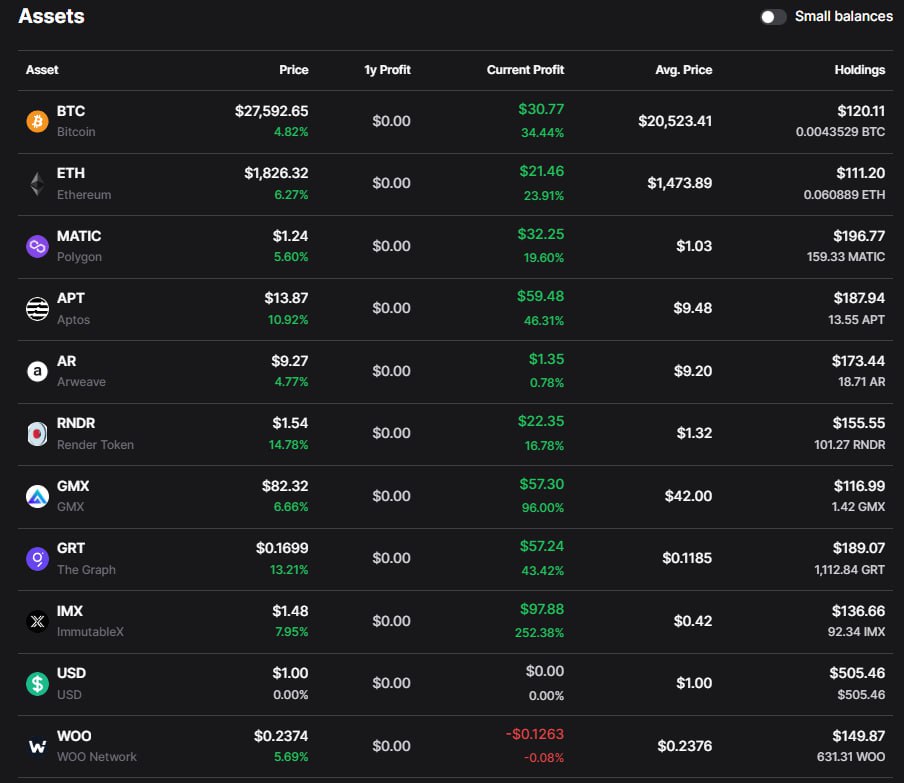
Task: Click holdings amount 101.27 RNDR
Action: coord(850,445)
